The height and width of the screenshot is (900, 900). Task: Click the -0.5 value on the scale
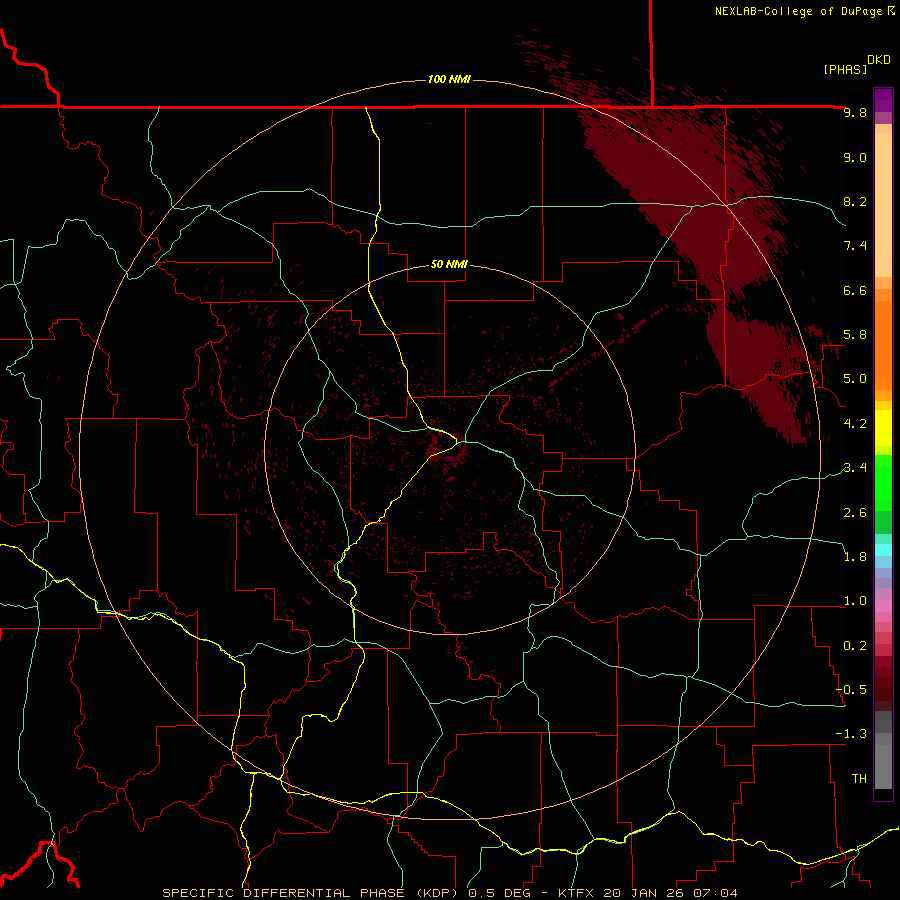pos(851,690)
